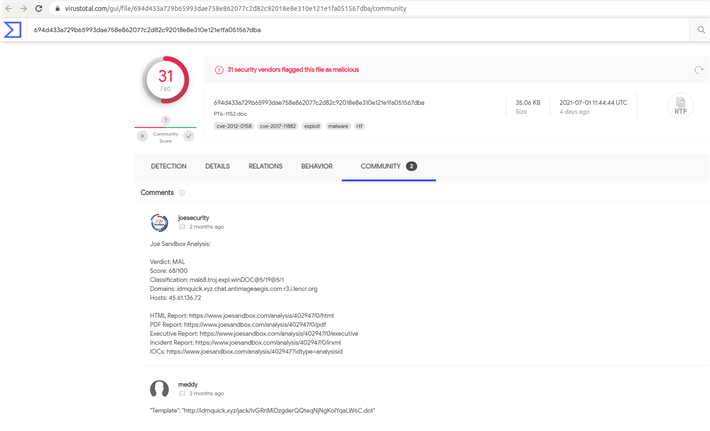Screen dimensions: 710x431
Task: Click the 'Score: 68/100' line
Action: coord(168,271)
